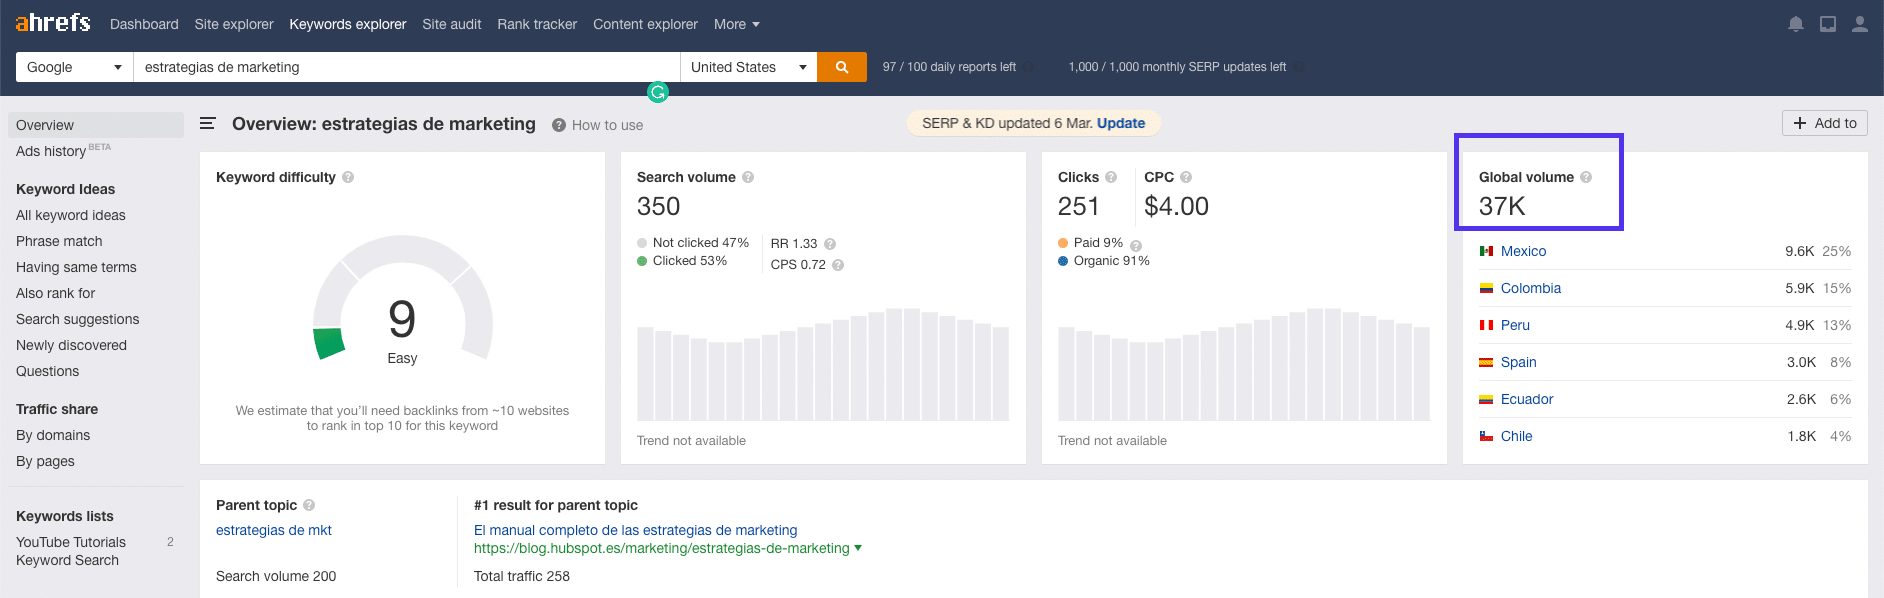Open the notifications bell icon

[x=1795, y=24]
